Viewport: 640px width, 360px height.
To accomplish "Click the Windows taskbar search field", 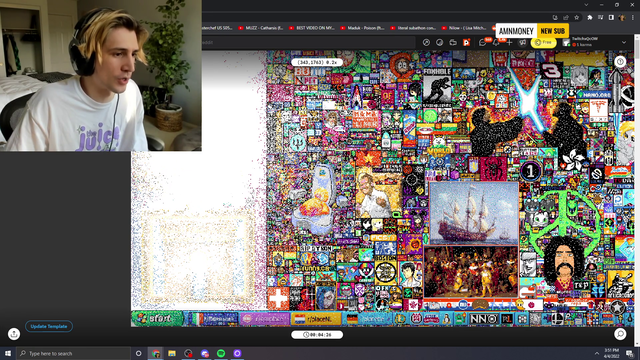I will 73,353.
